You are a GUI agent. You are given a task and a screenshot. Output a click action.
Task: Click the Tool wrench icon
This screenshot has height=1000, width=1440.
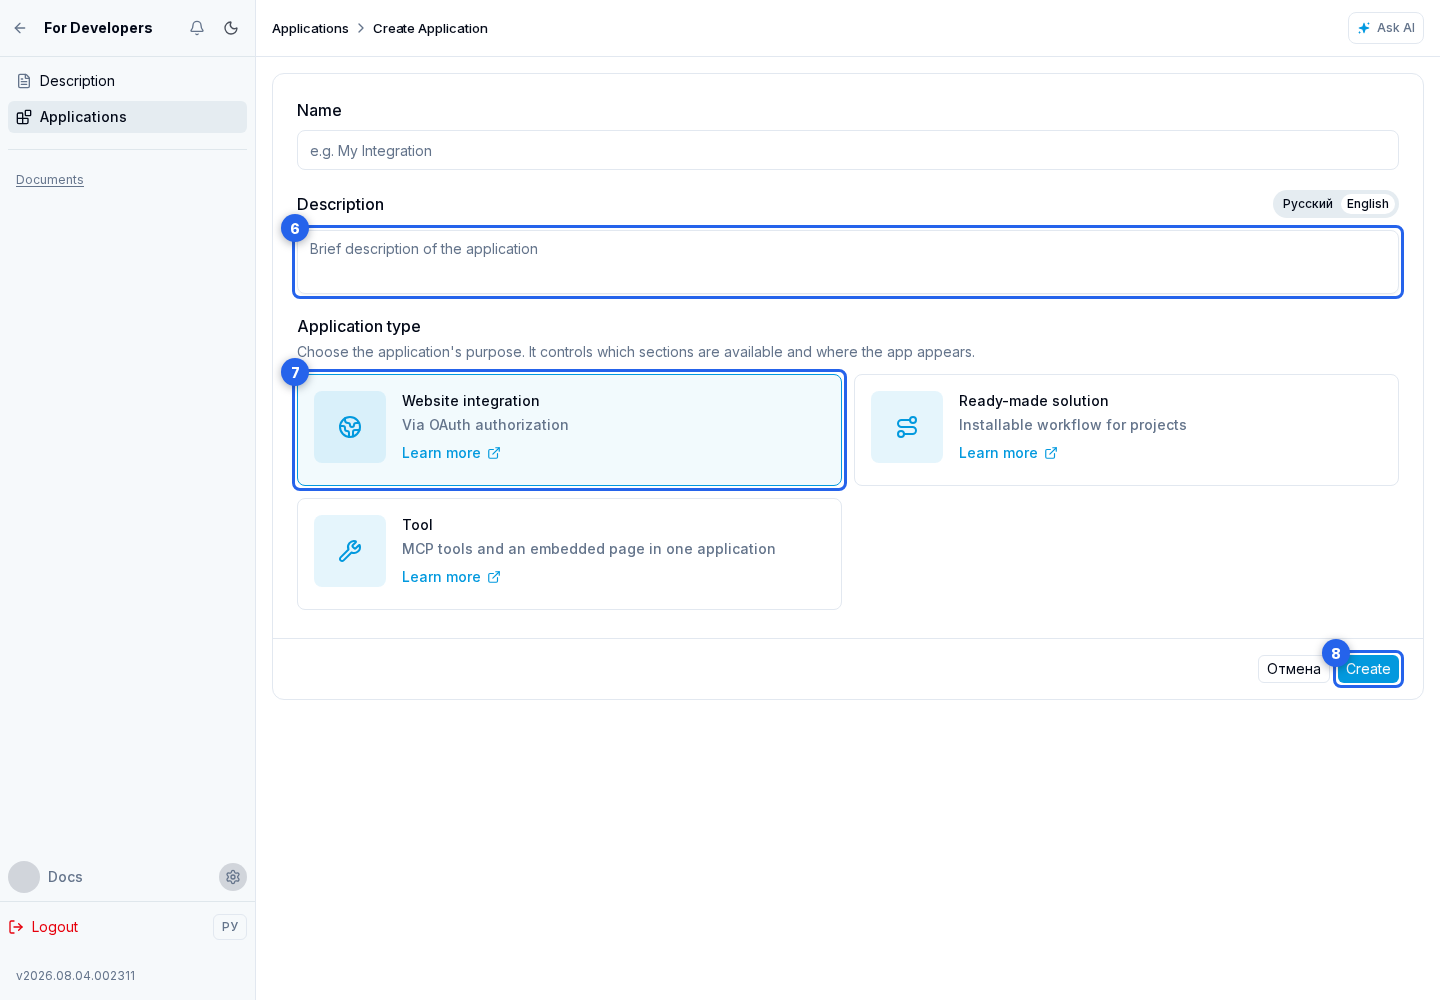(350, 551)
